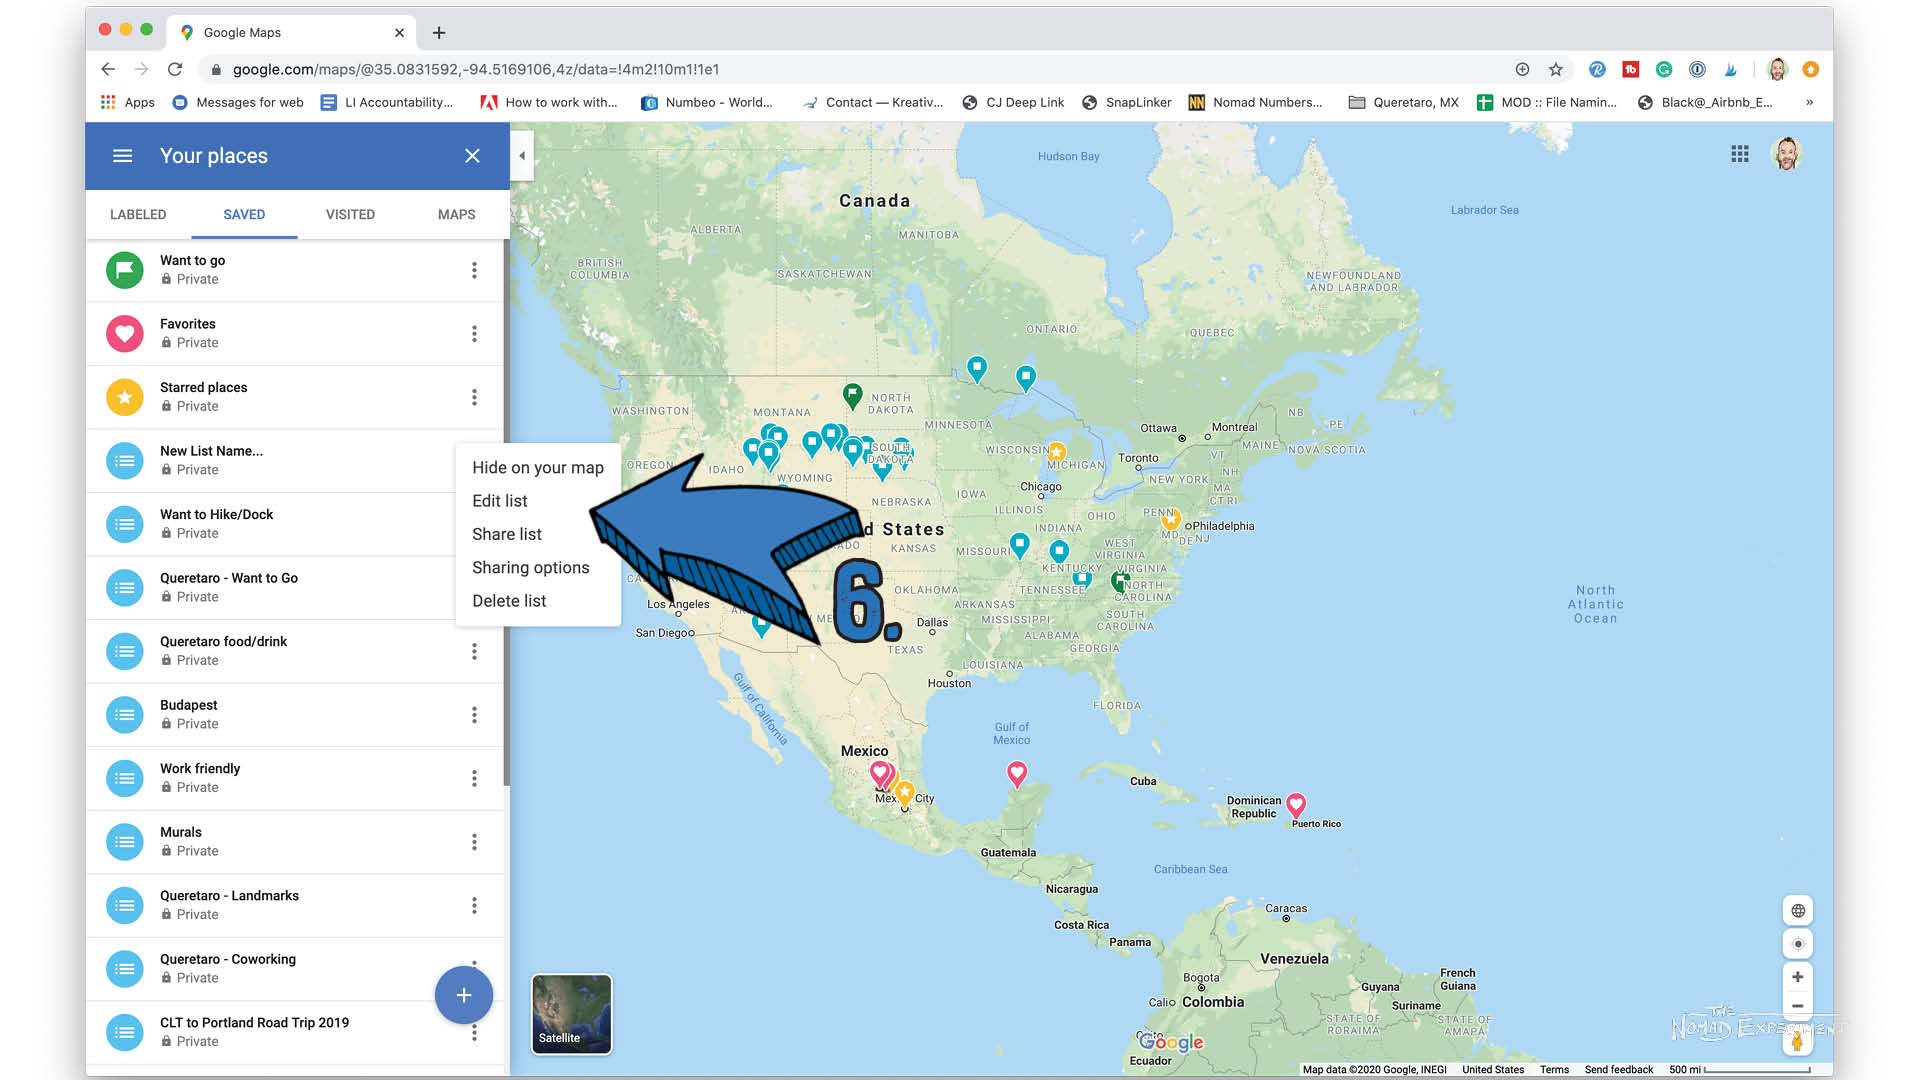Open the Google apps grid
This screenshot has width=1920, height=1080.
point(1740,154)
